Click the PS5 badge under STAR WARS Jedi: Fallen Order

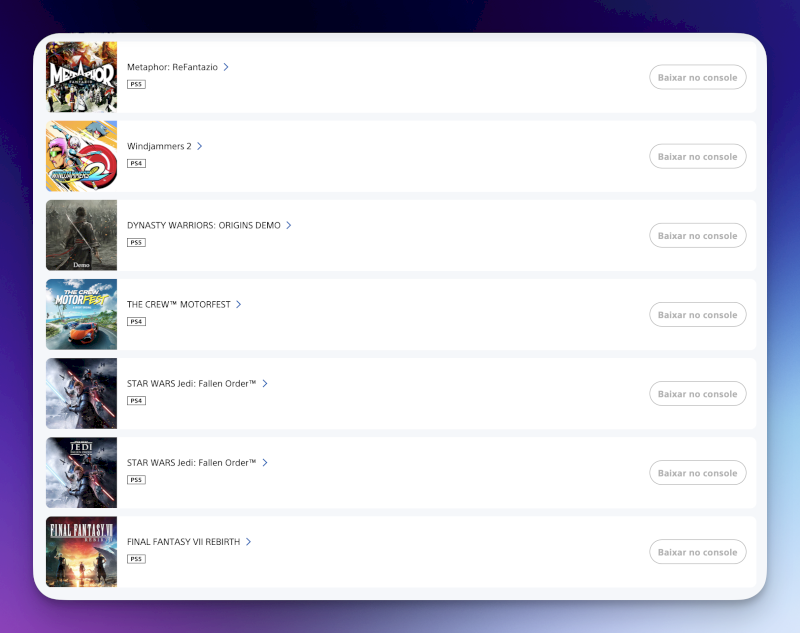pos(136,479)
